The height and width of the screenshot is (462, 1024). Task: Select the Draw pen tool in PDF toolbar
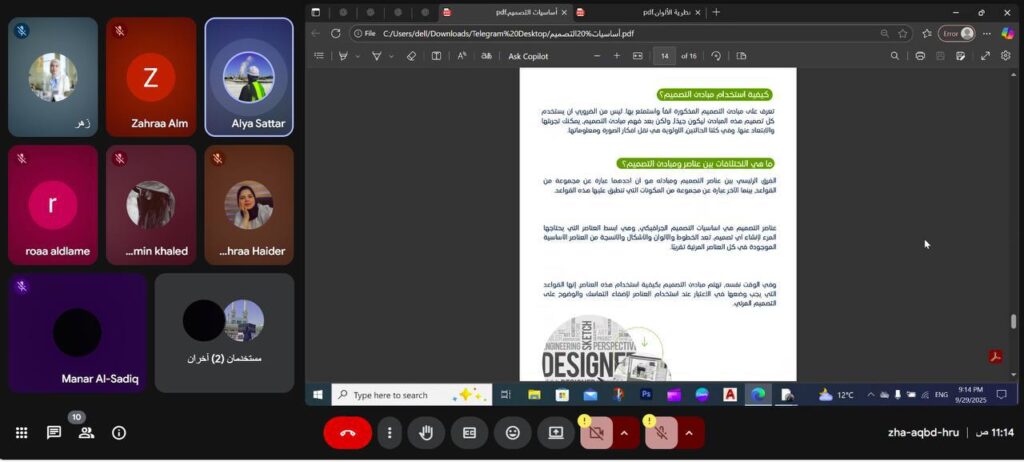coord(377,56)
